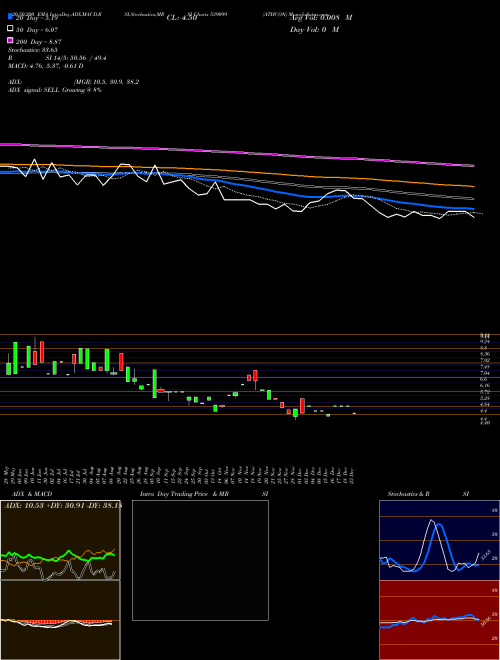Click the 'SI 14/5: 50.56 / 49.4' value
The image size is (500, 660).
(x=76, y=58)
